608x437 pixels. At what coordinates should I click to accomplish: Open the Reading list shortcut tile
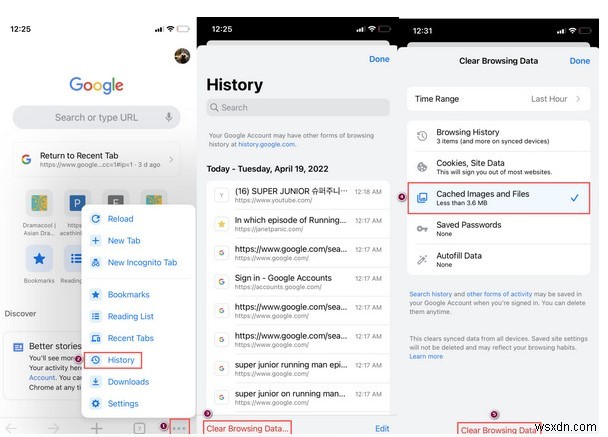click(x=74, y=259)
